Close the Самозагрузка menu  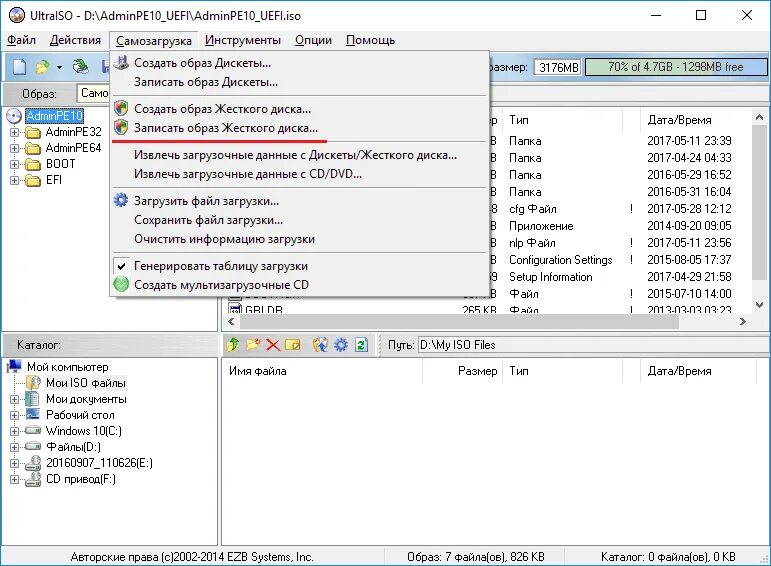[x=153, y=40]
